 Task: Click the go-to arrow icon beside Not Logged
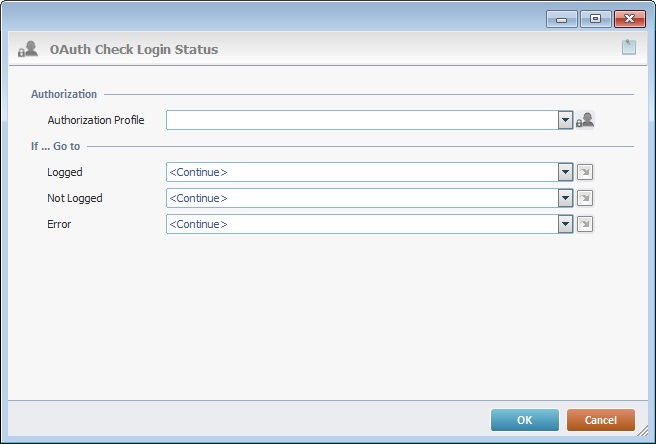[585, 198]
